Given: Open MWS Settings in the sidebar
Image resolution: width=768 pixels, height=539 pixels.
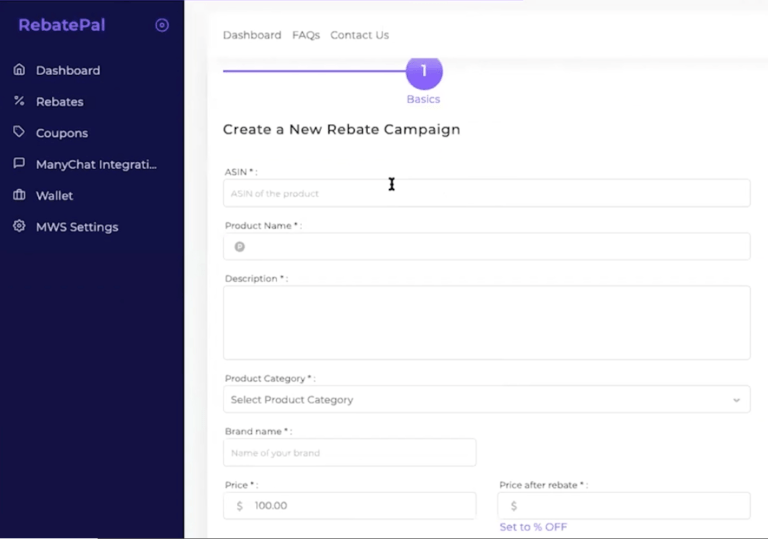Looking at the screenshot, I should tap(77, 227).
